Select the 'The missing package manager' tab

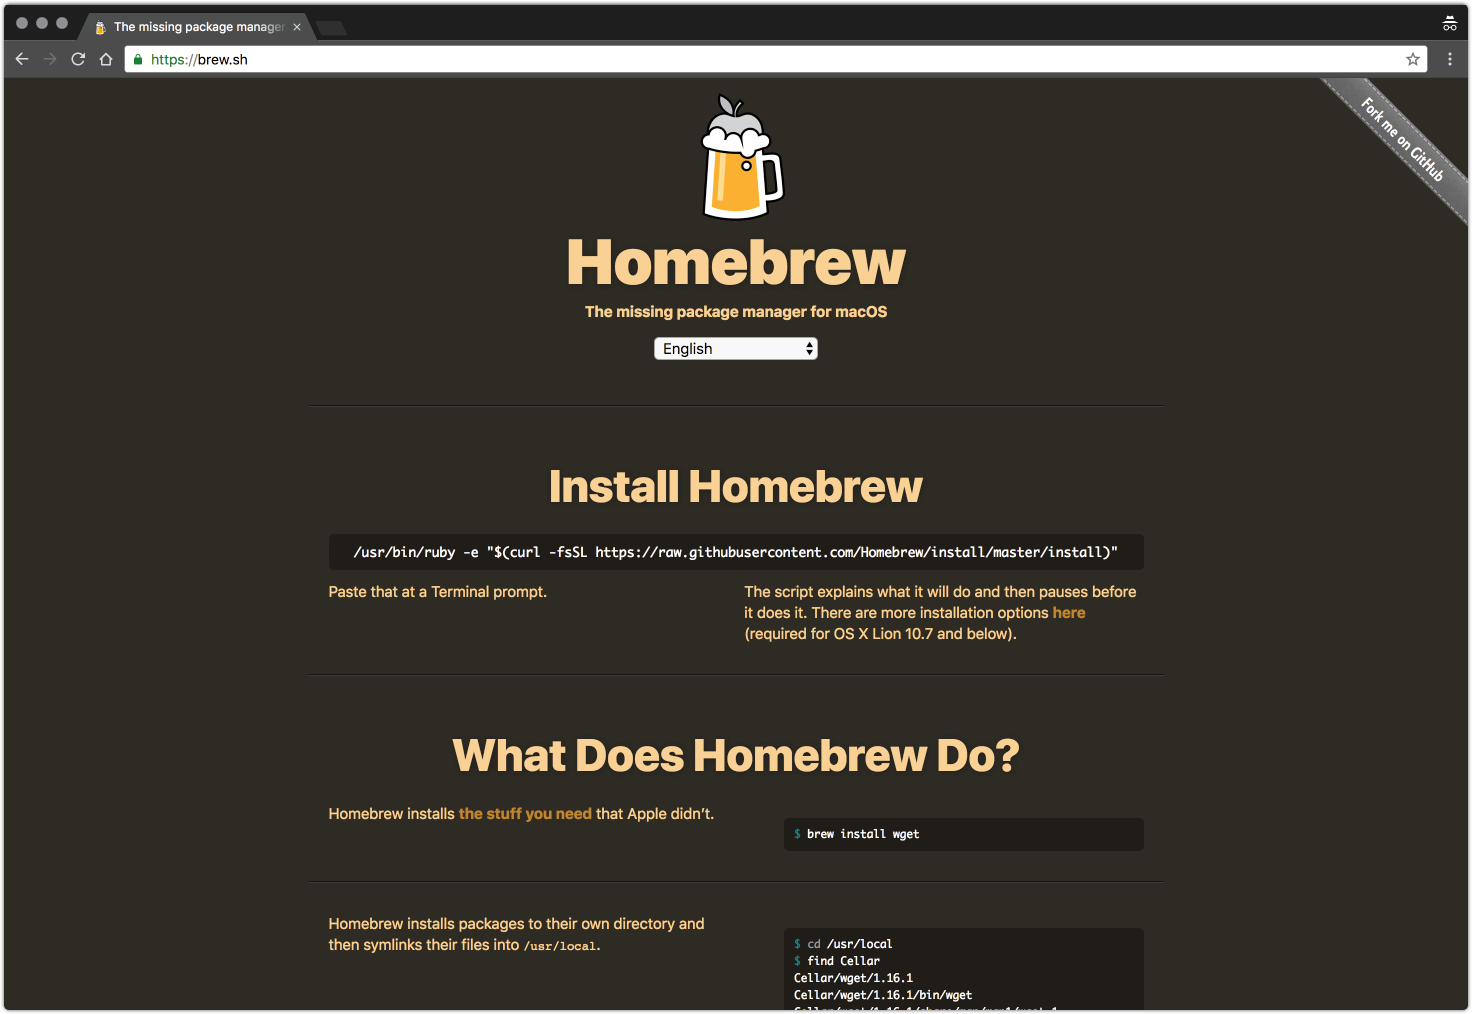[197, 27]
